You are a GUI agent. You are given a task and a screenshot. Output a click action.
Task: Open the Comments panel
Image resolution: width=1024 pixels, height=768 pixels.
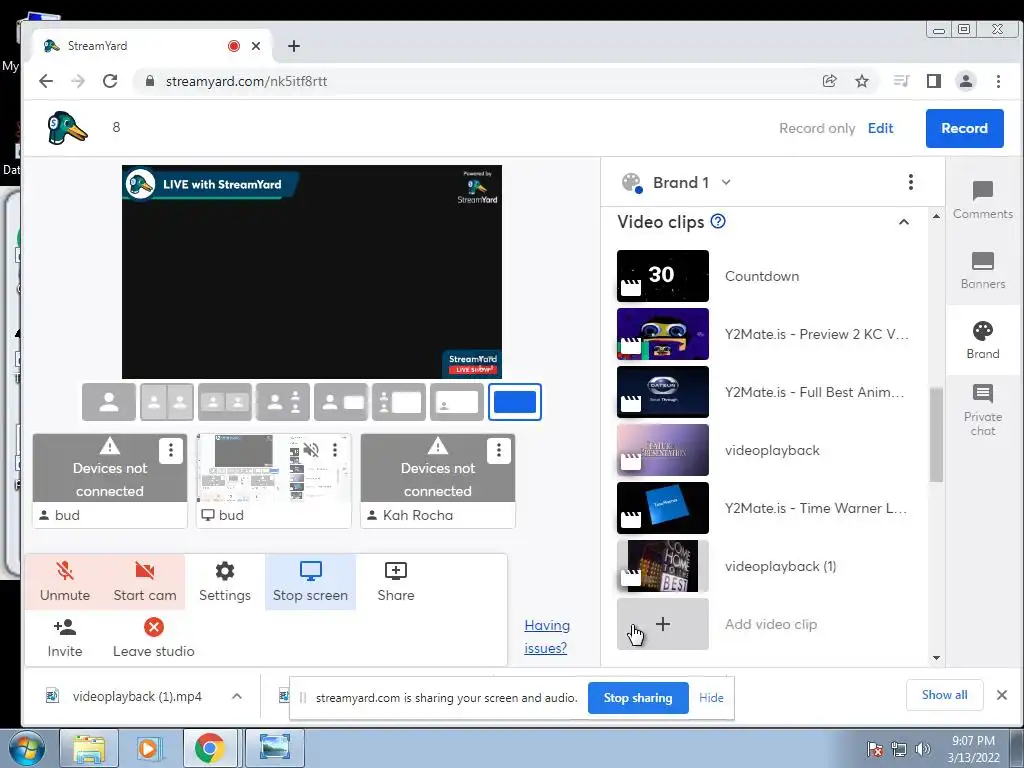click(982, 200)
